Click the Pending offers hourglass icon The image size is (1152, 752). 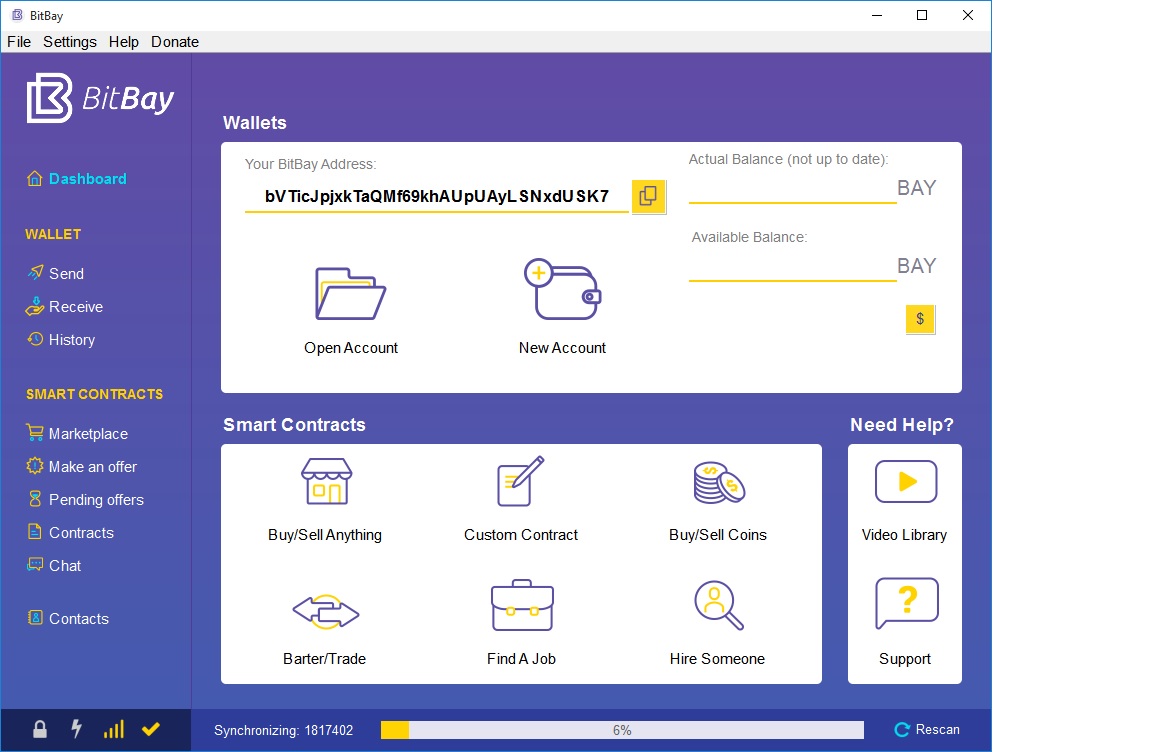[35, 499]
